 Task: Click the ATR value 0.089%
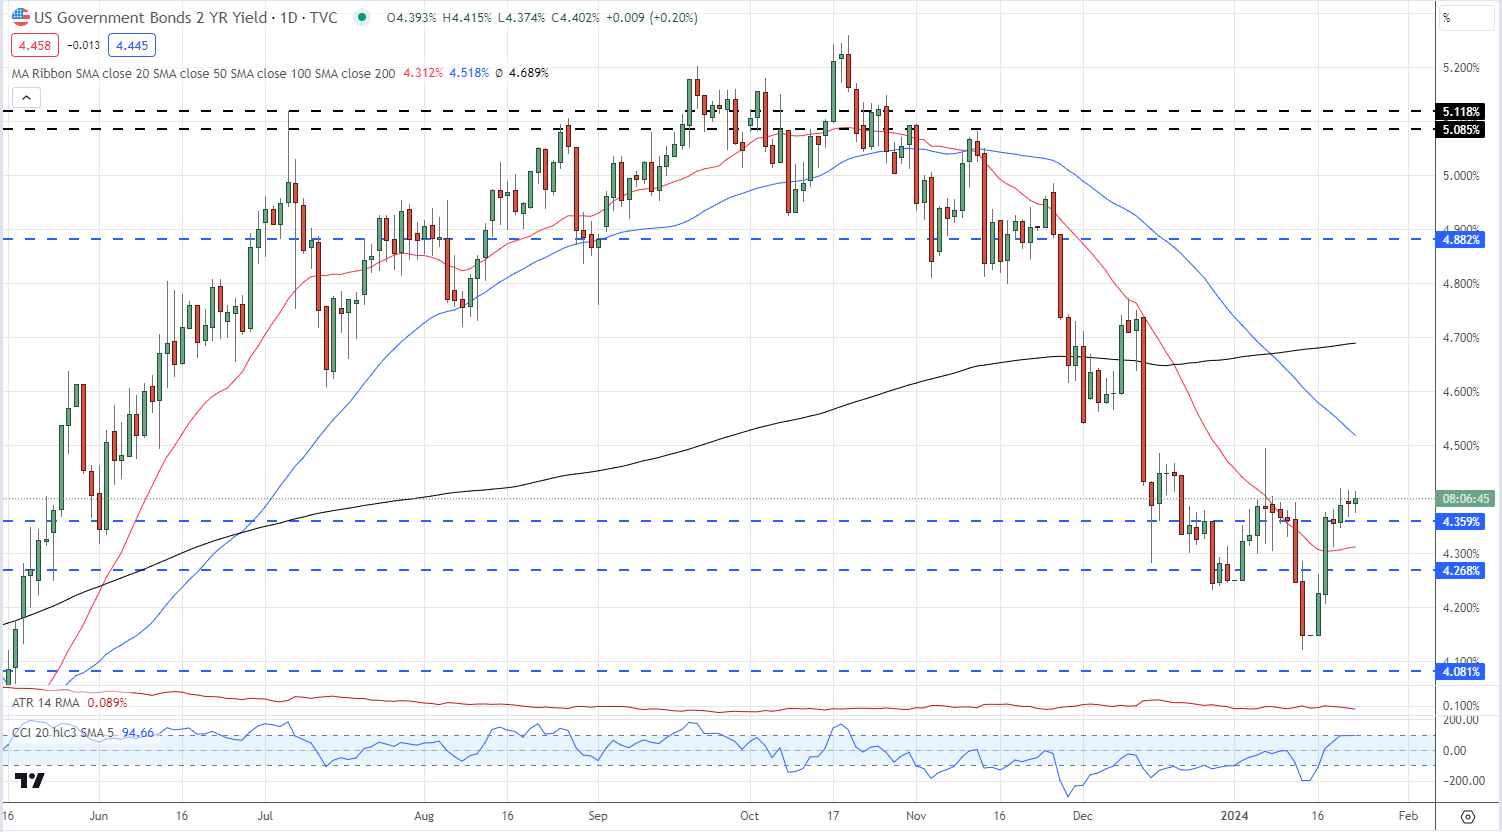point(107,703)
